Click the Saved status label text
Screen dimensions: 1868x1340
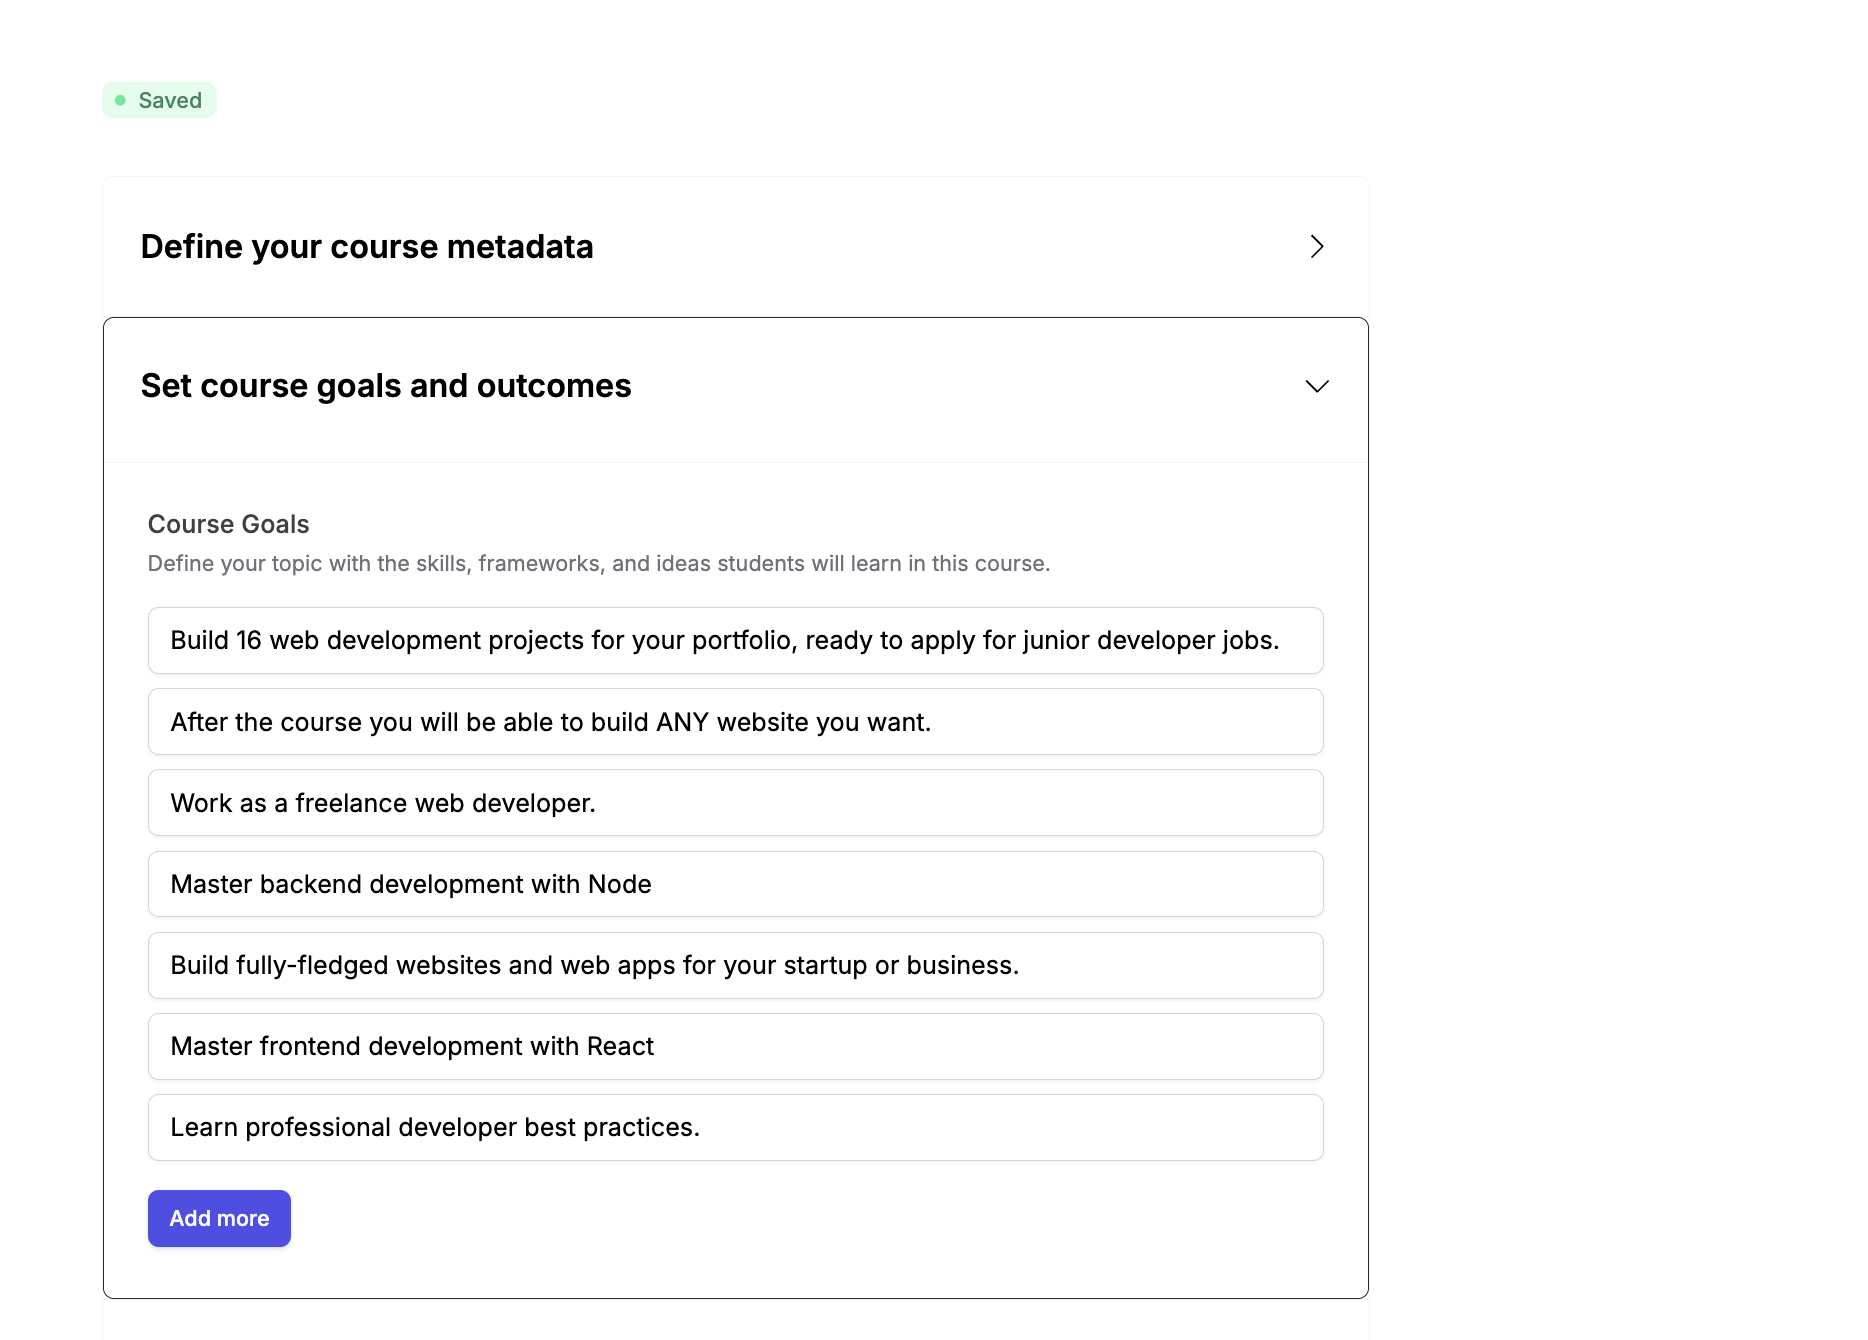click(x=170, y=100)
